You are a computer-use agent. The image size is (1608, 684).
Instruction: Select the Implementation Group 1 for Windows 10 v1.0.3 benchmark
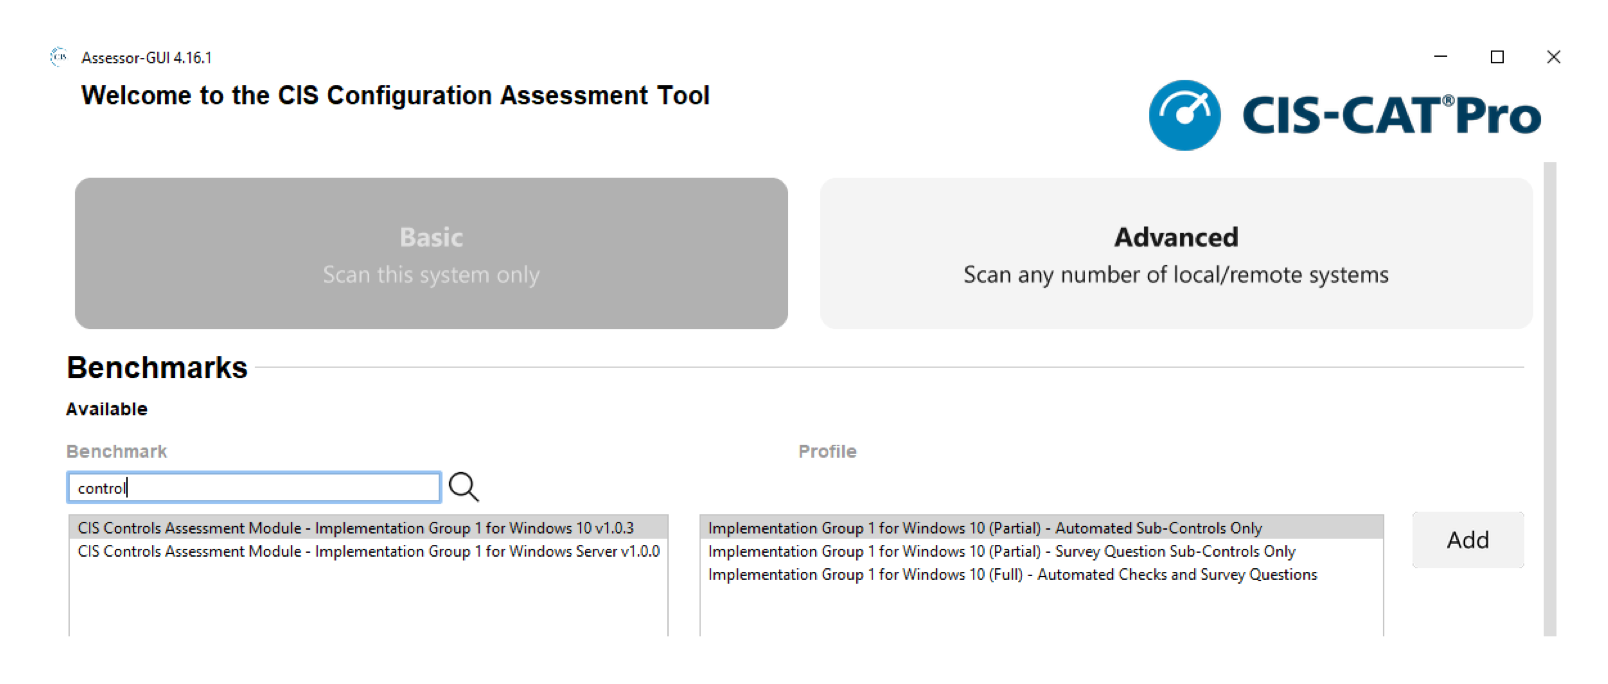point(356,528)
